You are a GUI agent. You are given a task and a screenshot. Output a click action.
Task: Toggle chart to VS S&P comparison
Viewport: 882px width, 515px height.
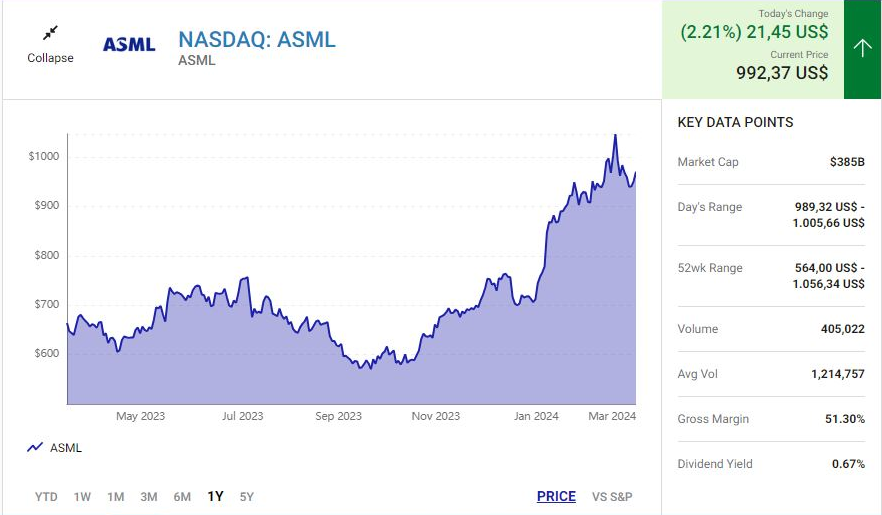click(x=612, y=497)
